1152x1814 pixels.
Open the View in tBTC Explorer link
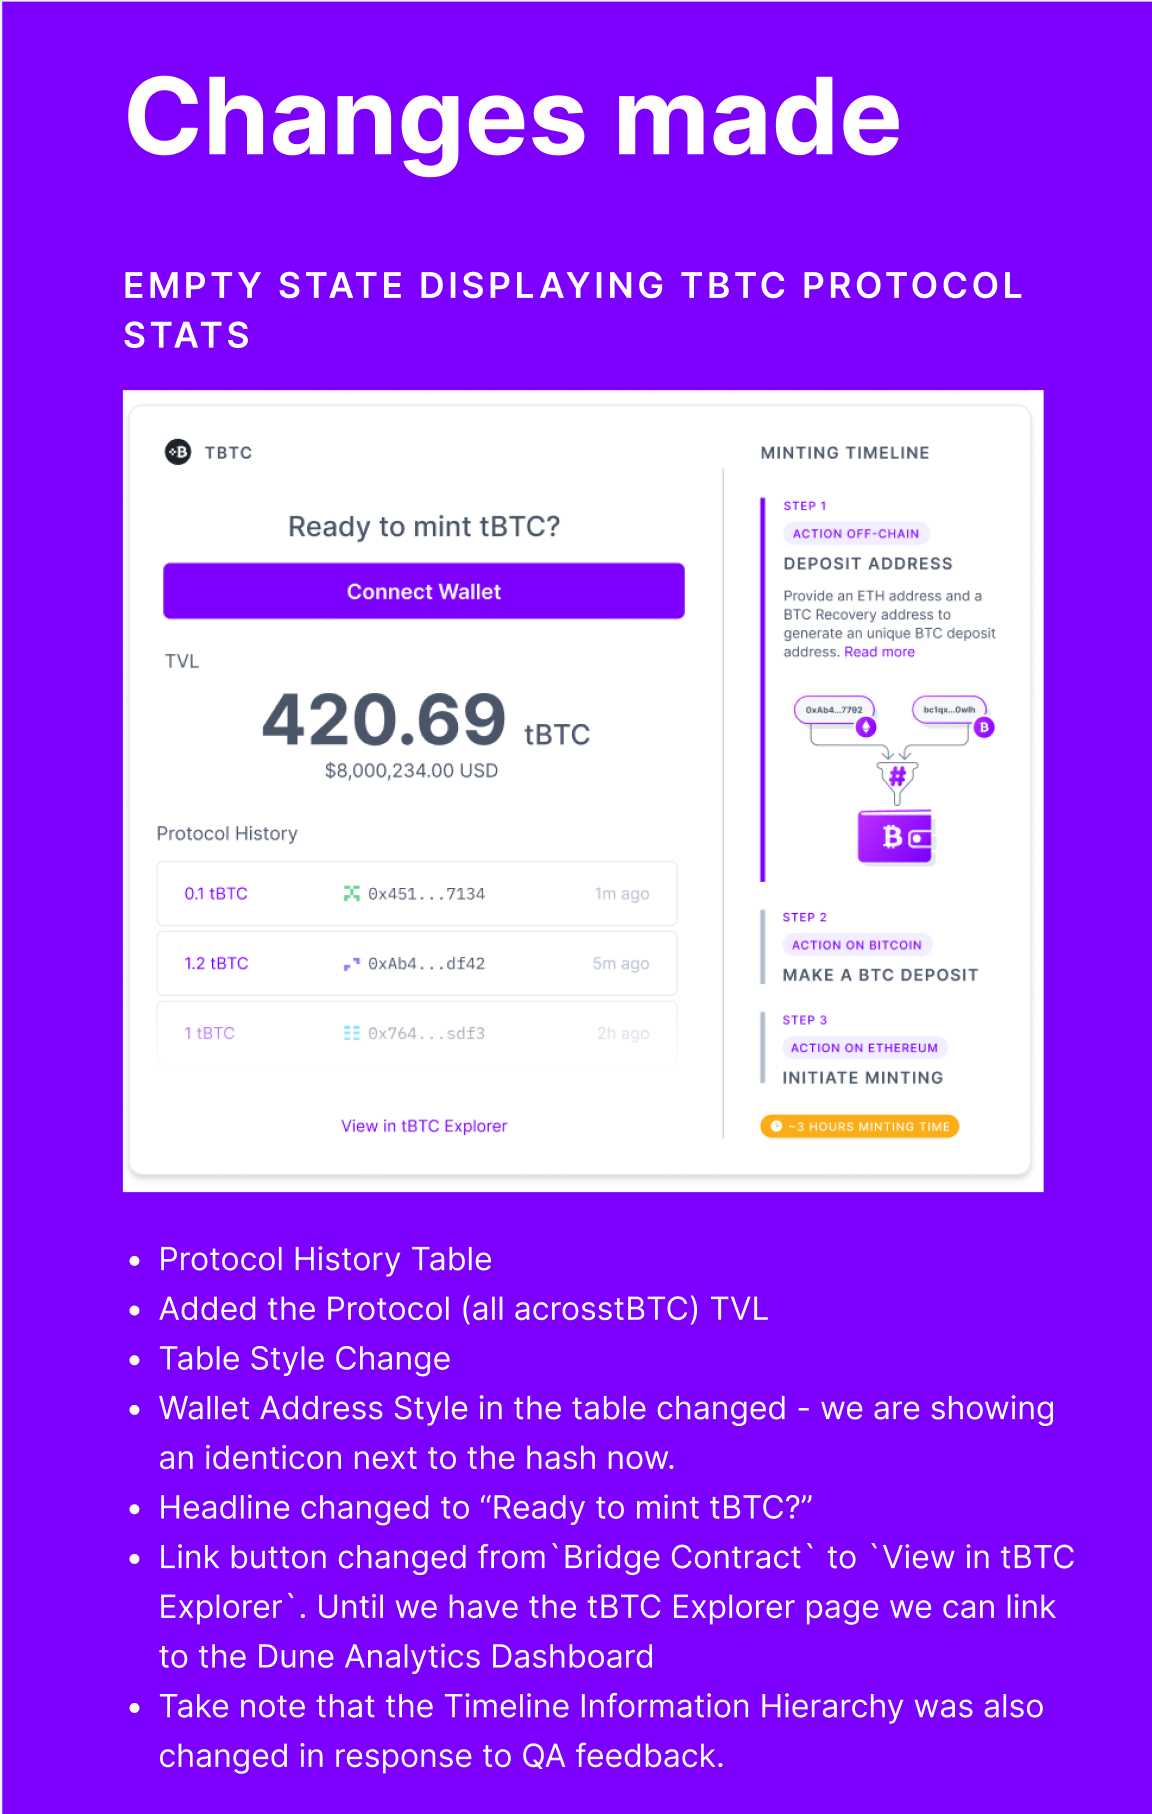point(423,1125)
